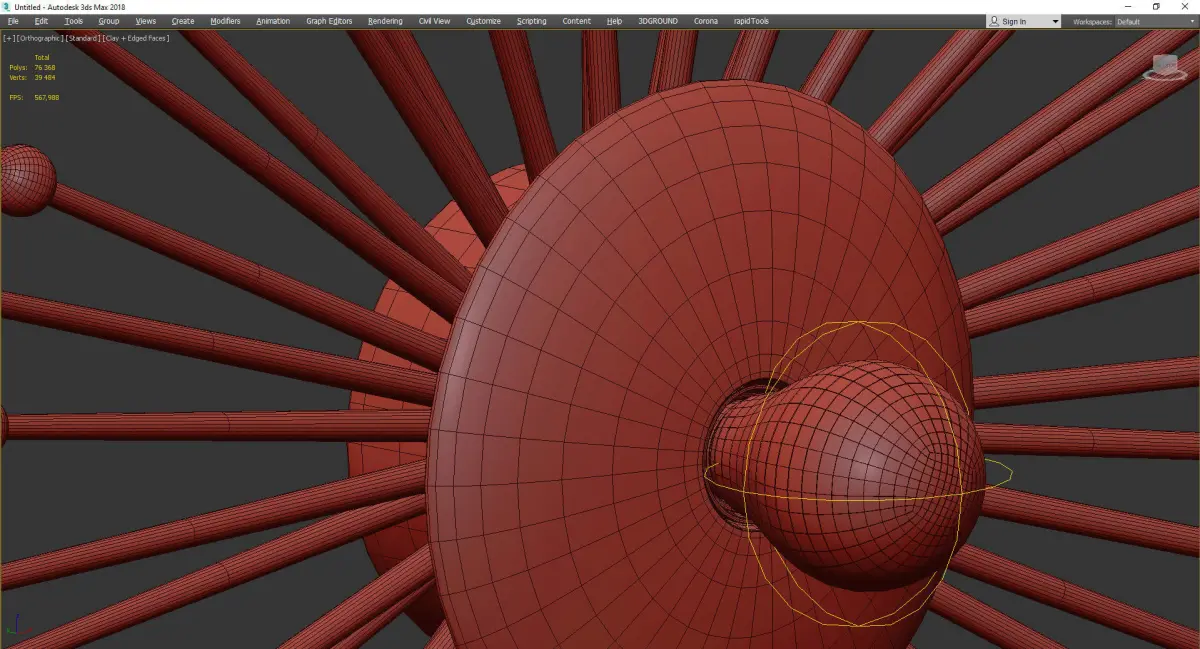Click the 3ds Max application icon
Image resolution: width=1200 pixels, height=649 pixels.
(6, 6)
